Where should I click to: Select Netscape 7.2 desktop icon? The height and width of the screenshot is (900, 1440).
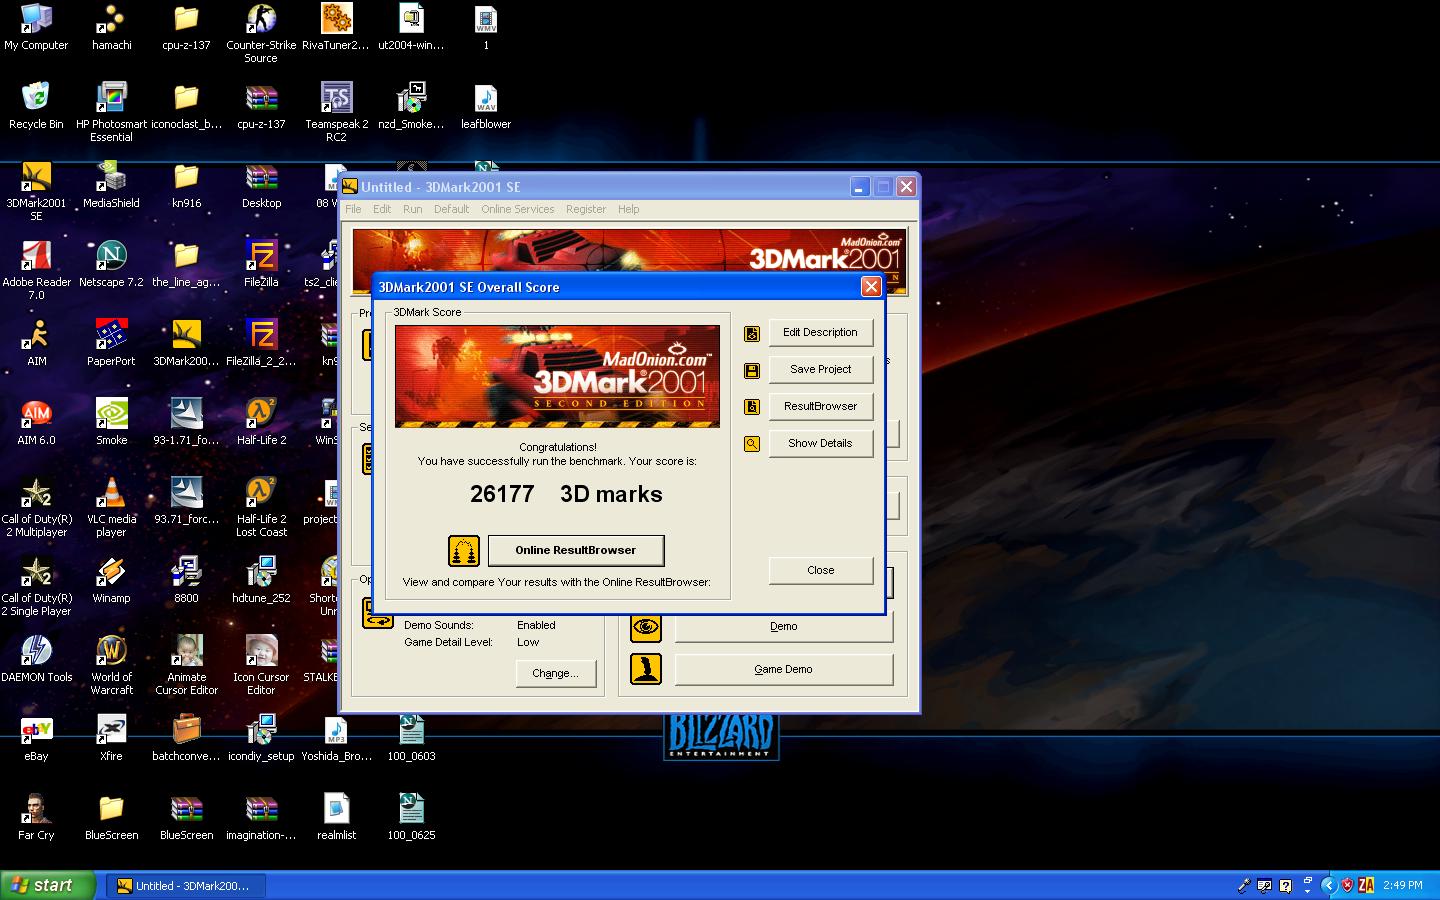[x=111, y=264]
